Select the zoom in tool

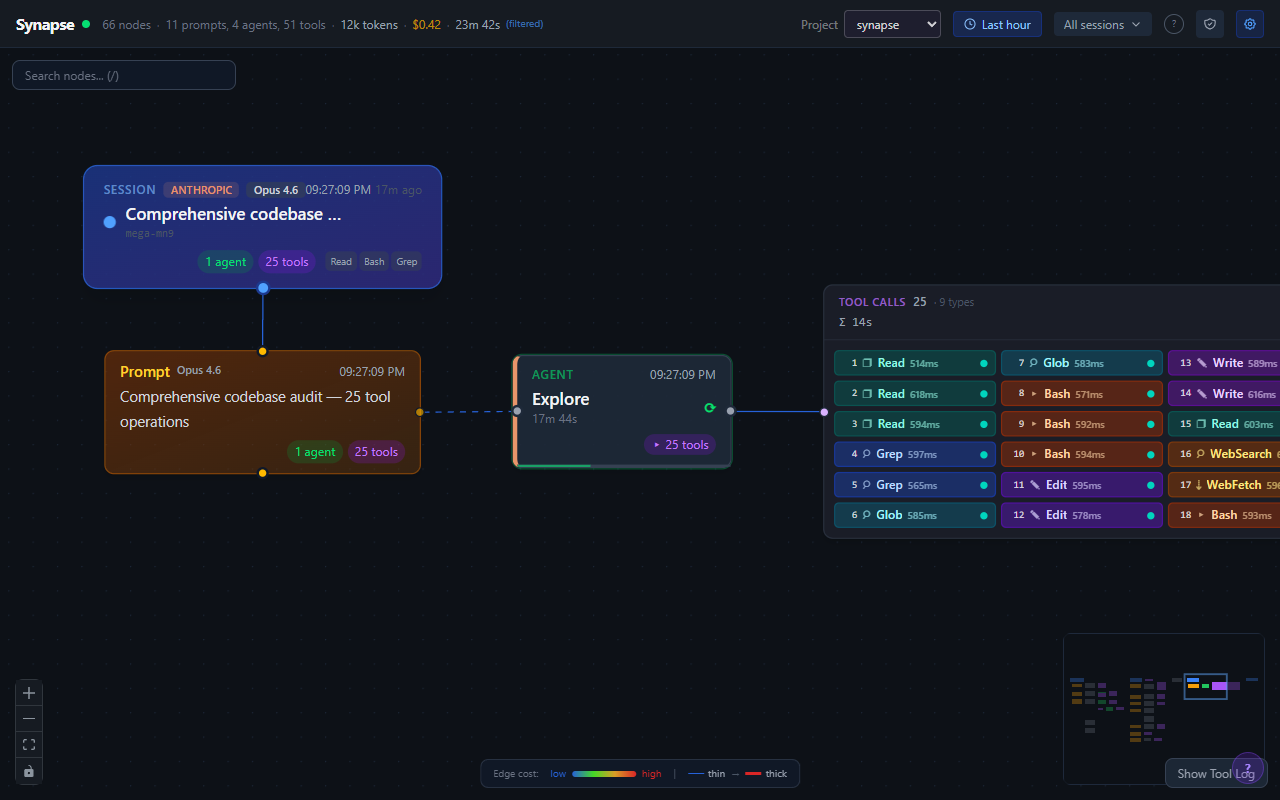(28, 692)
